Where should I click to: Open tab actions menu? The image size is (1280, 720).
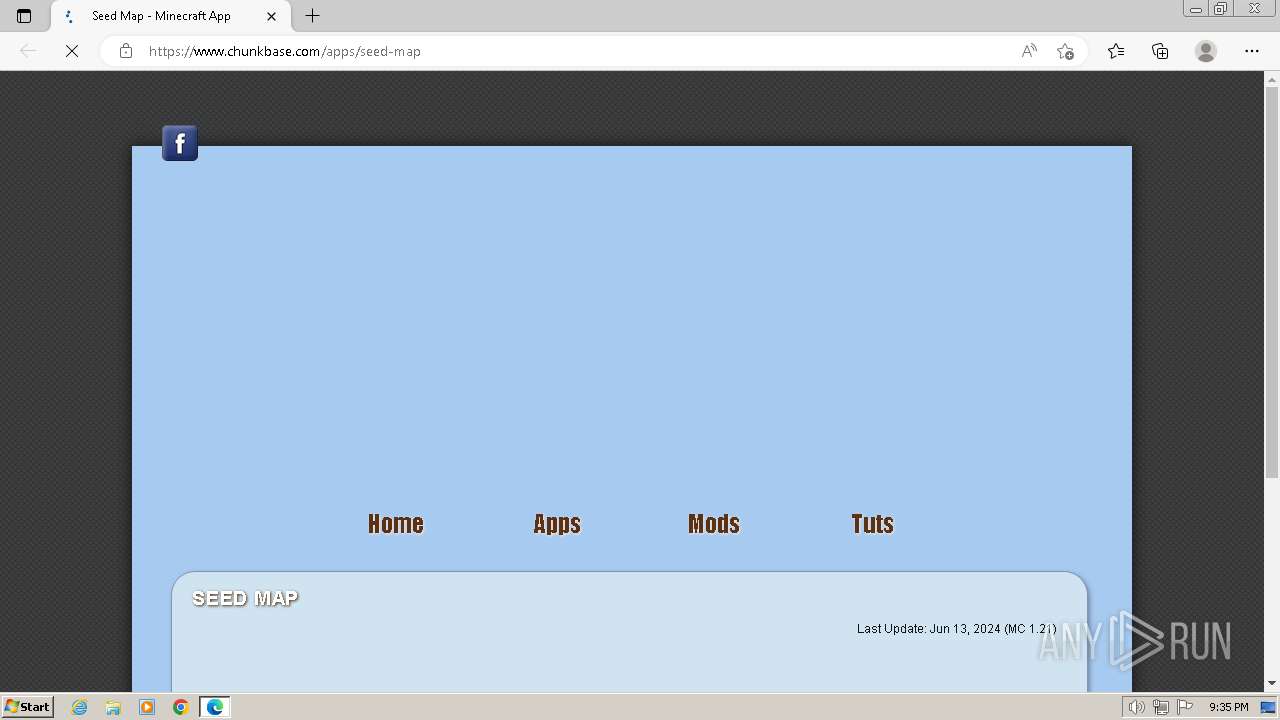click(x=24, y=16)
